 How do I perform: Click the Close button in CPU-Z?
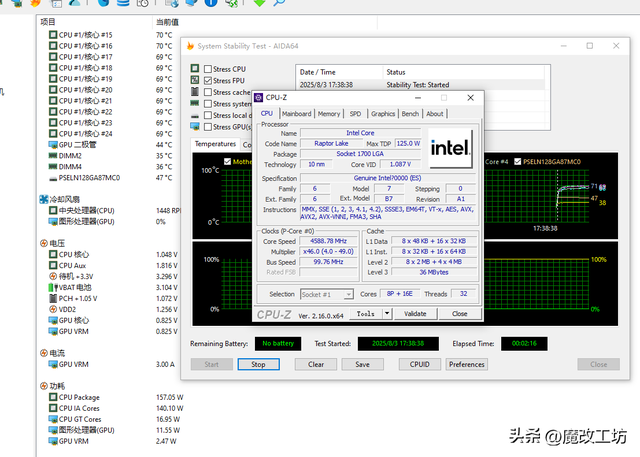tap(460, 313)
